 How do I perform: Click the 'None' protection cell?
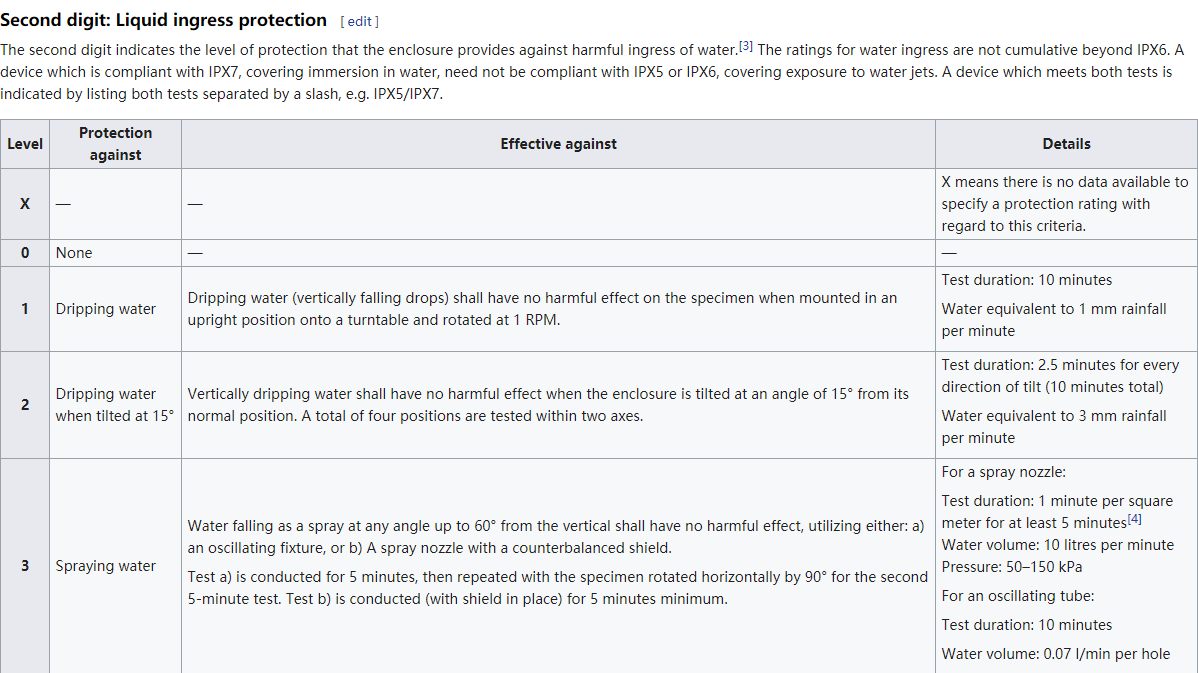click(115, 253)
